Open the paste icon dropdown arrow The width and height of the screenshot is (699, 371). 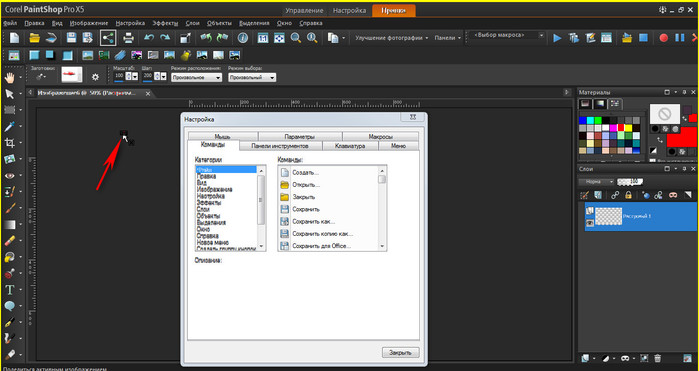[343, 38]
